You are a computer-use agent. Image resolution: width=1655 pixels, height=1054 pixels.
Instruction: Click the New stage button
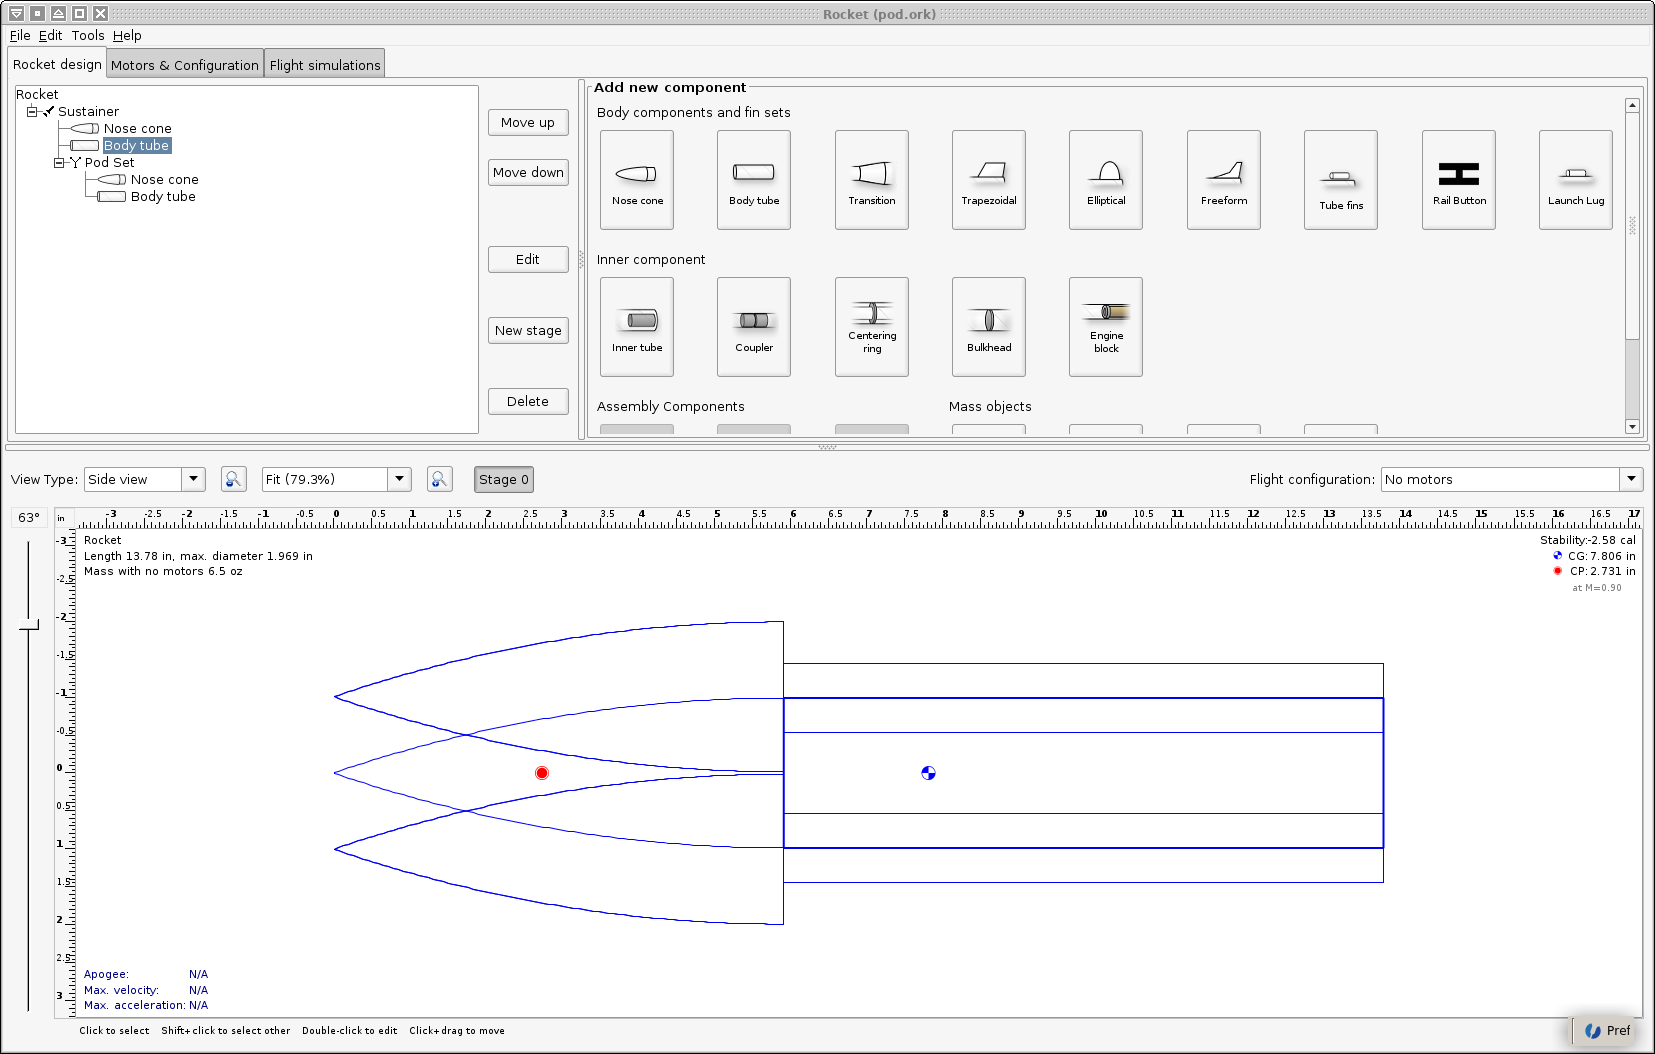coord(528,330)
